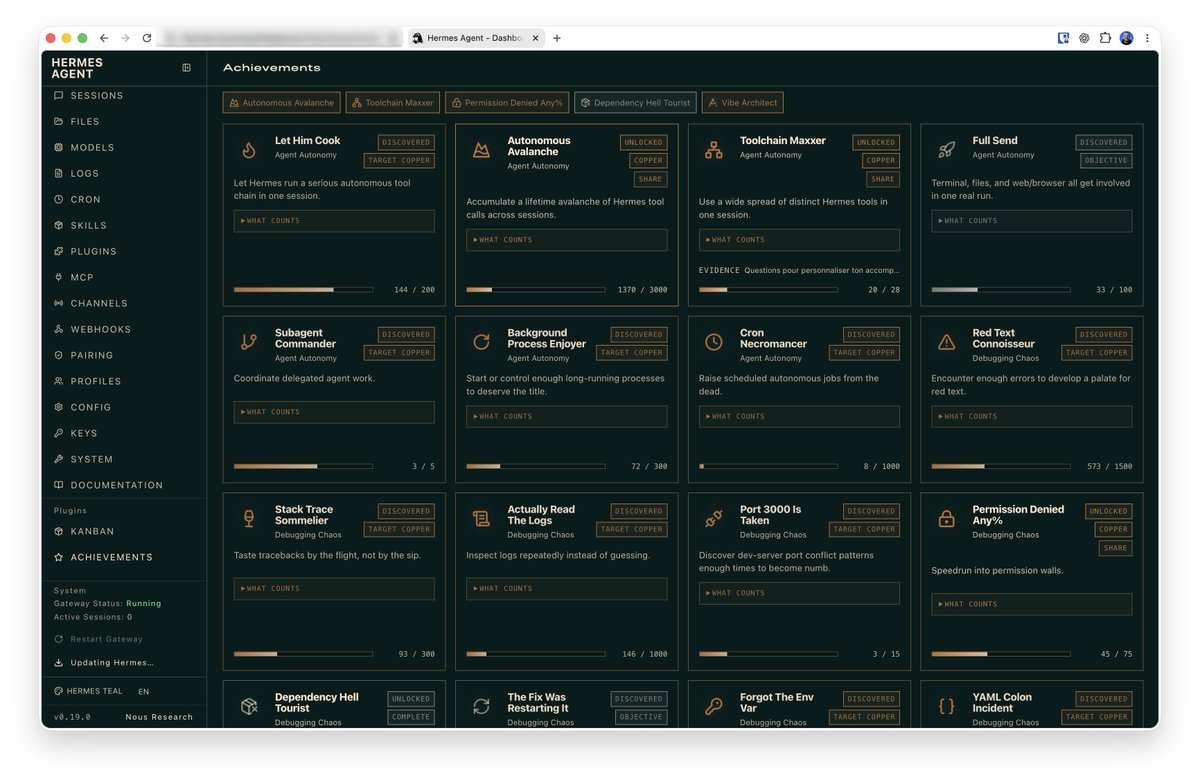Expand What Counts in Toolchain Maxxer card
Image resolution: width=1200 pixels, height=782 pixels.
point(799,240)
